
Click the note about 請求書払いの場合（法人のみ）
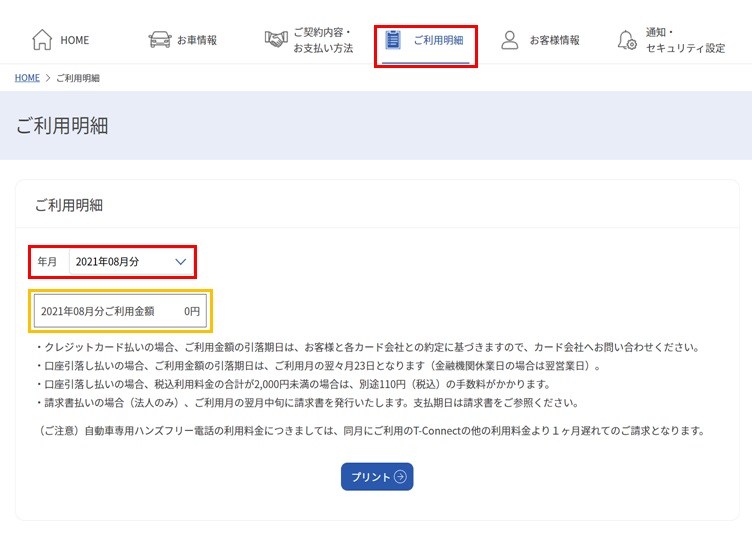coord(308,403)
